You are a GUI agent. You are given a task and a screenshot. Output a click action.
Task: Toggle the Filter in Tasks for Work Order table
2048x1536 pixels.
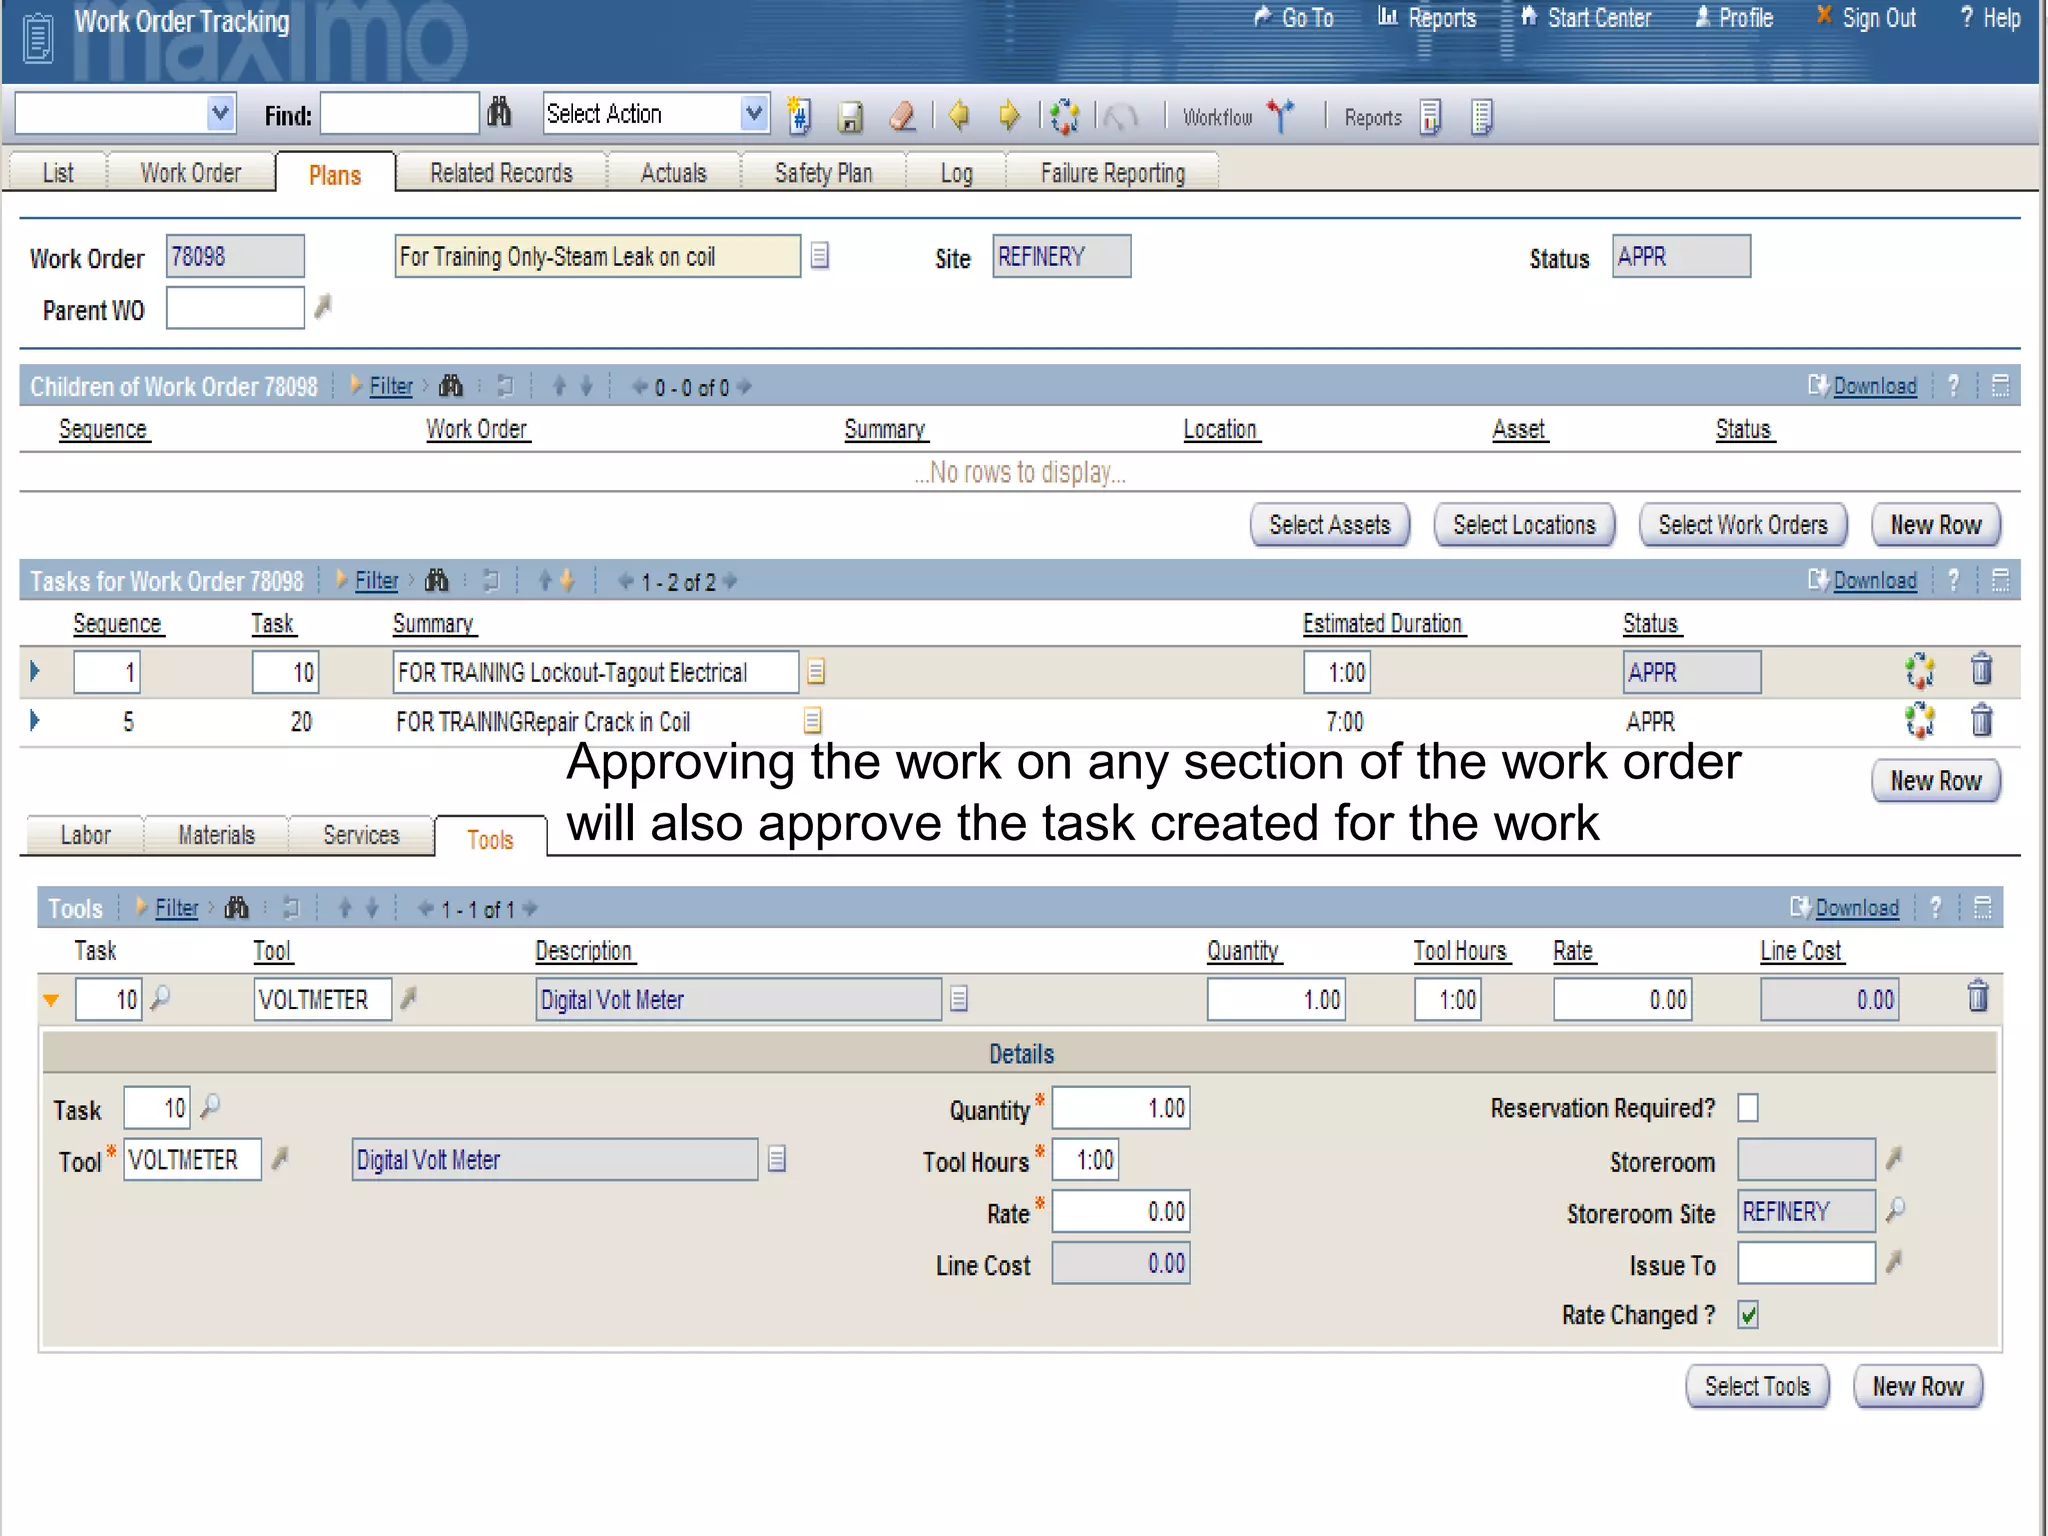coord(376,580)
